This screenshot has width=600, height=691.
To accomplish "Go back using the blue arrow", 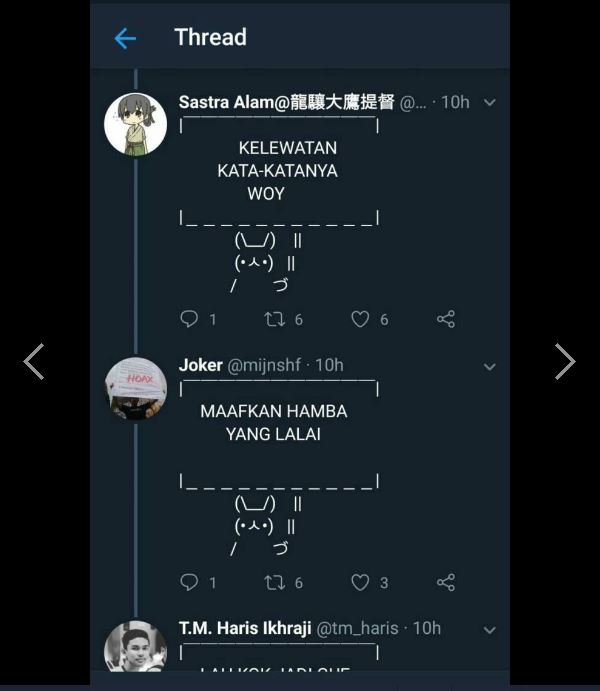I will (x=125, y=38).
